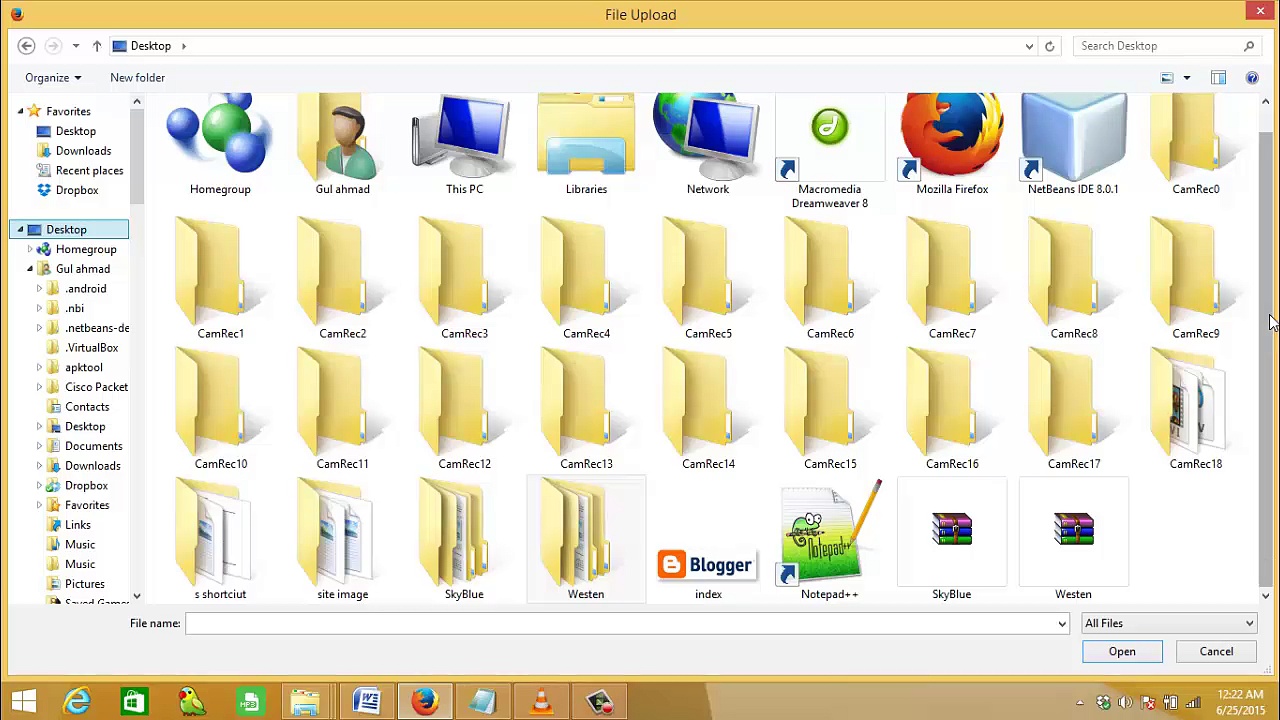Screen dimensions: 1280x720
Task: Open the Organize menu
Action: (53, 77)
